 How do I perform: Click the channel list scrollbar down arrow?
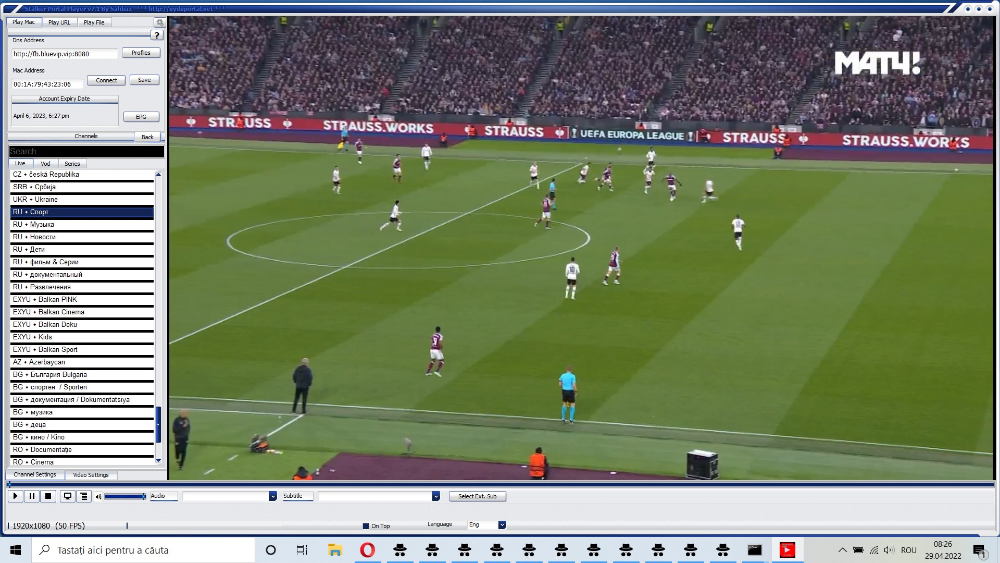[x=158, y=461]
